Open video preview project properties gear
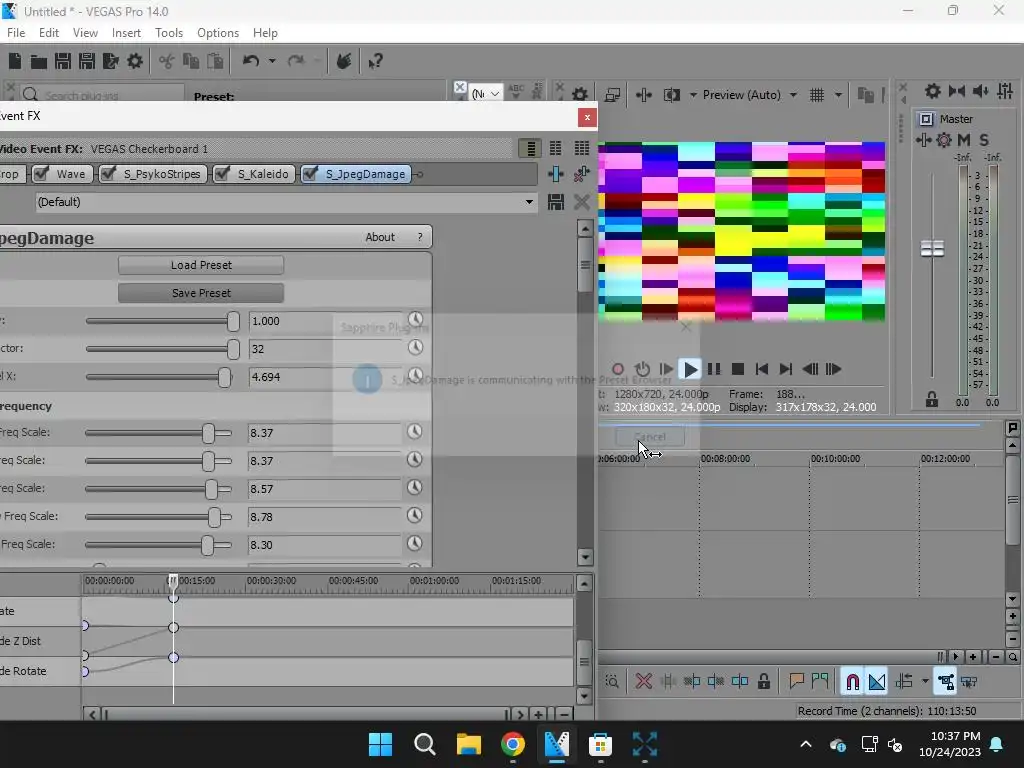The image size is (1024, 768). click(x=580, y=95)
